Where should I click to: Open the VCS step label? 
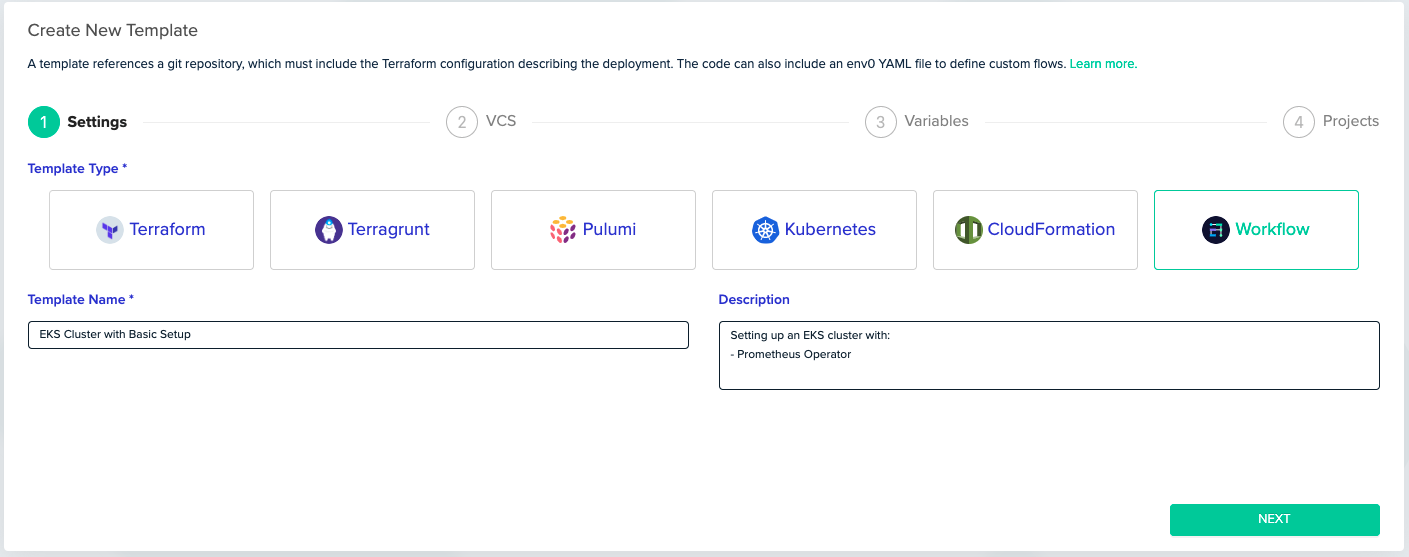tap(501, 121)
